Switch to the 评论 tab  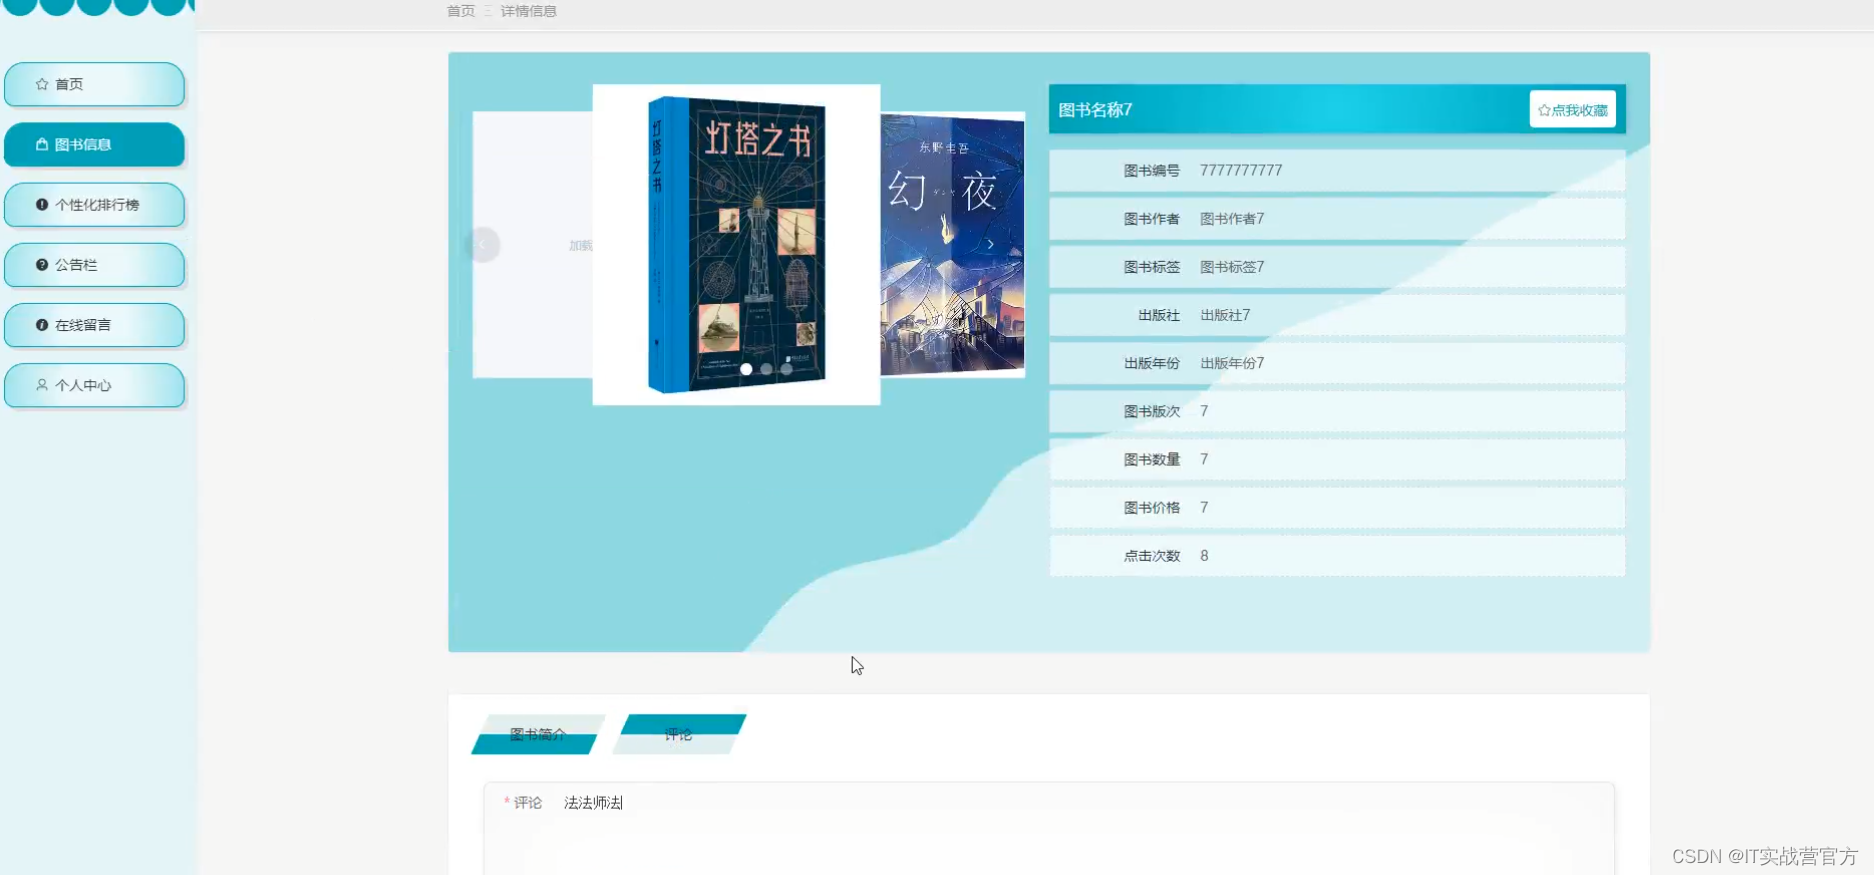pos(679,735)
